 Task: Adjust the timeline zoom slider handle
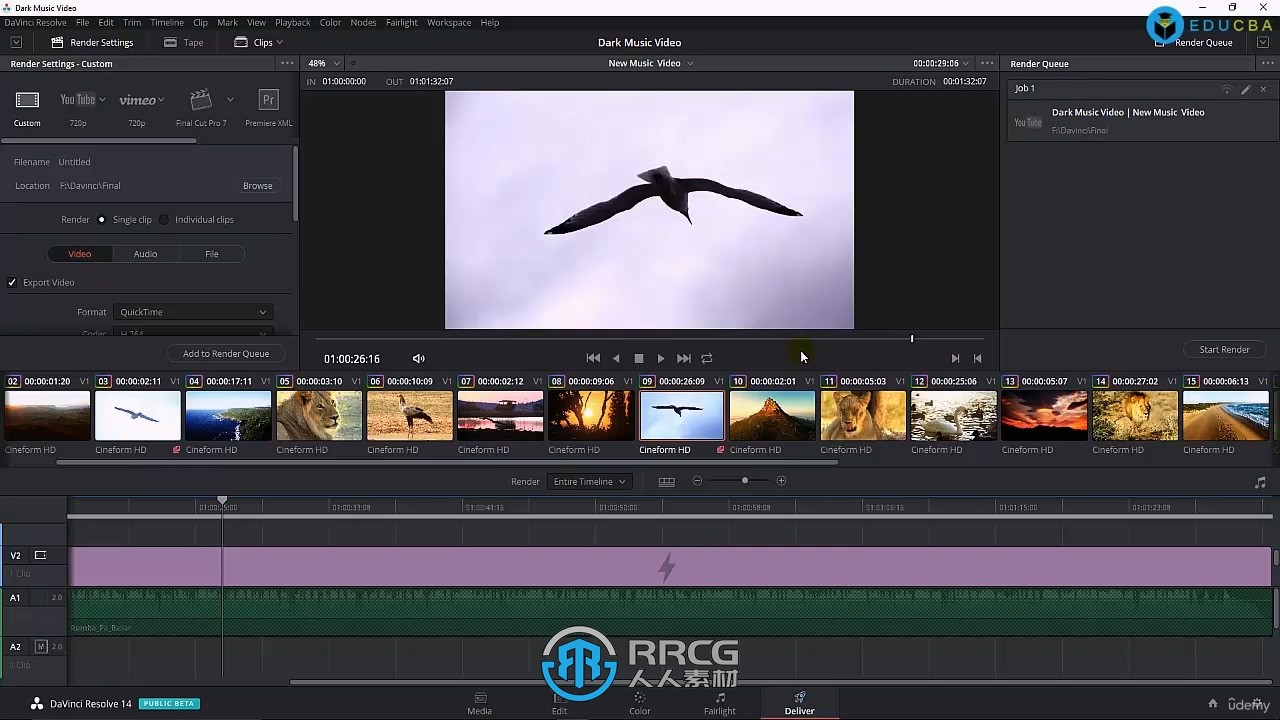coord(744,481)
